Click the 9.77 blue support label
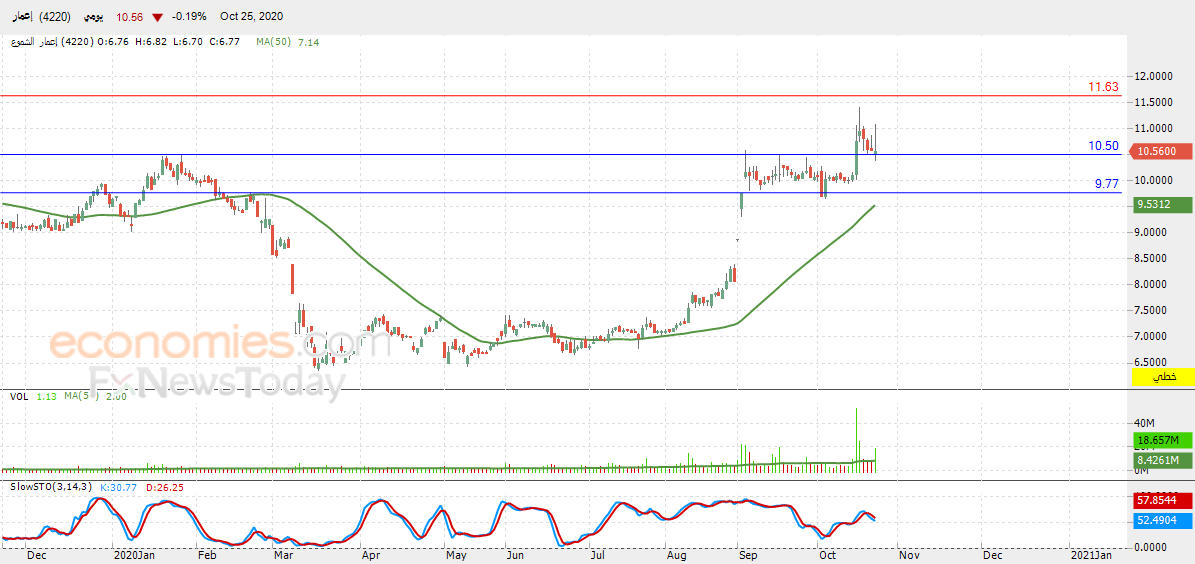 coord(1107,184)
